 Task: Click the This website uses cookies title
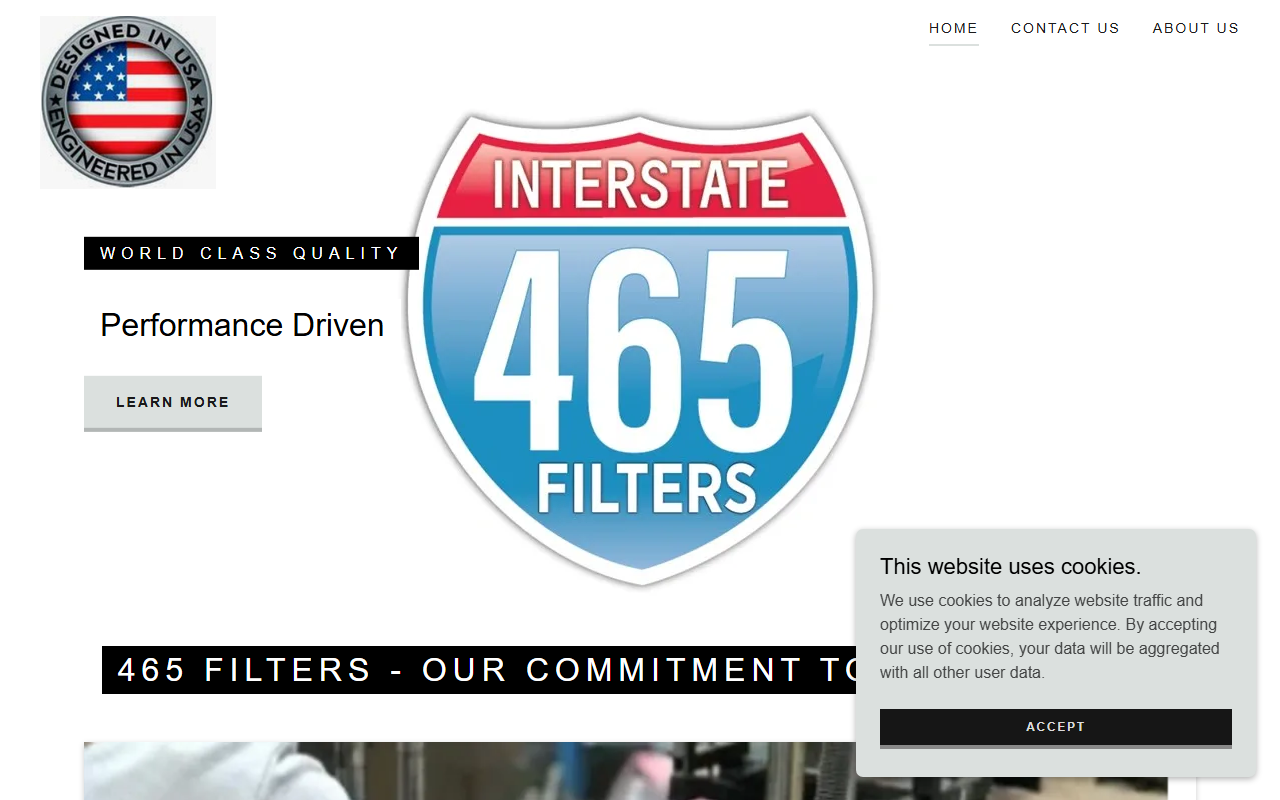click(x=1010, y=567)
